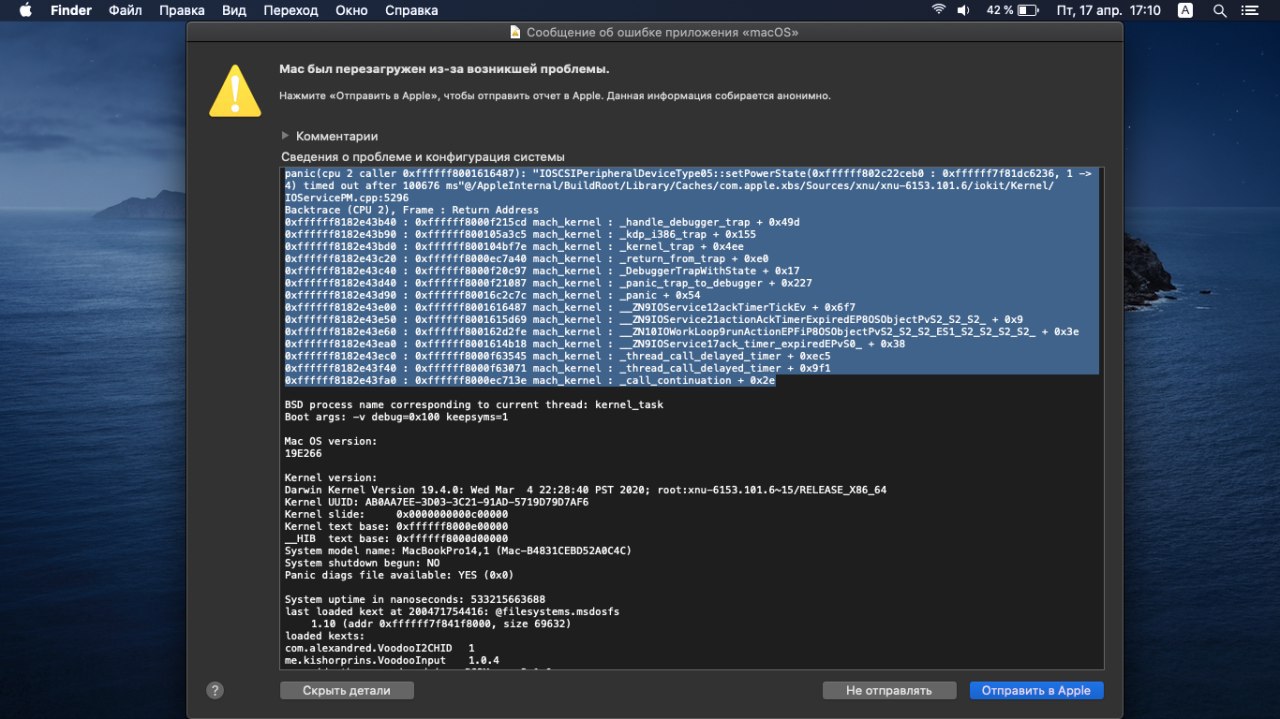Click the Darwin Kernel Version line

point(585,490)
